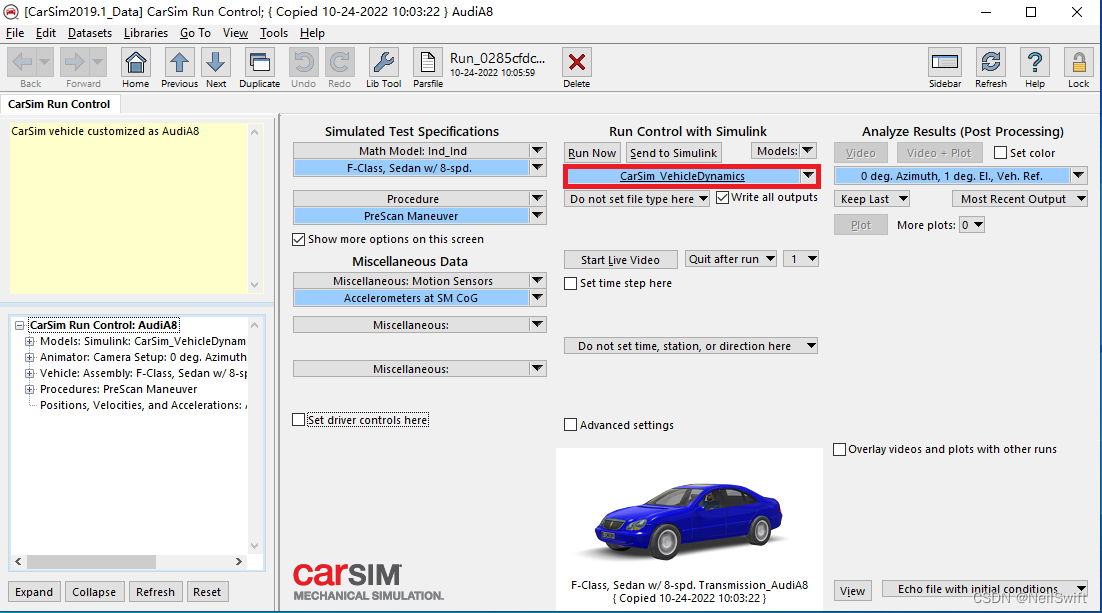Open the Edit menu

tap(46, 33)
